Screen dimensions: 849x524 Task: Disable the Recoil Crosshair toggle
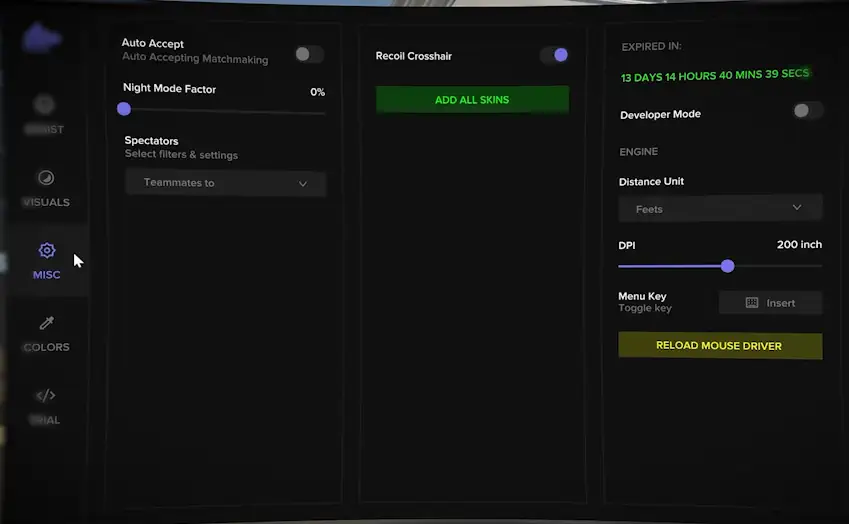(x=554, y=55)
